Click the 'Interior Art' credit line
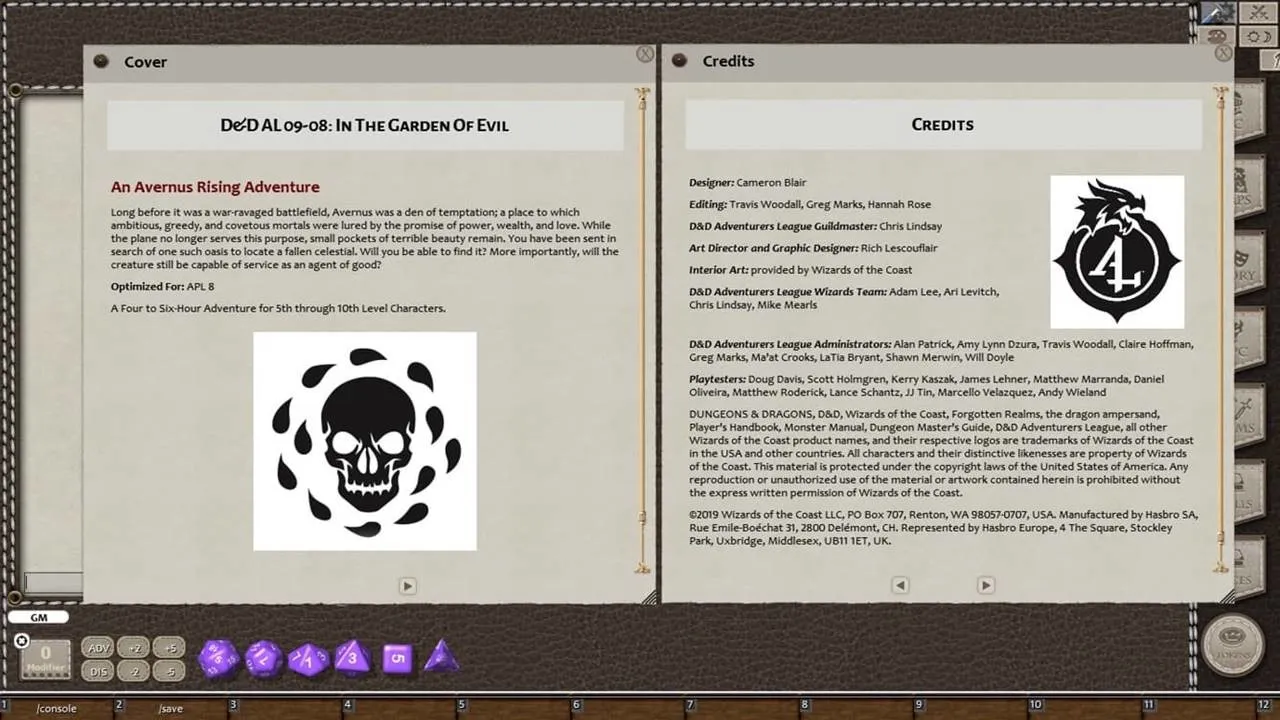Viewport: 1280px width, 720px height. pyautogui.click(x=800, y=270)
